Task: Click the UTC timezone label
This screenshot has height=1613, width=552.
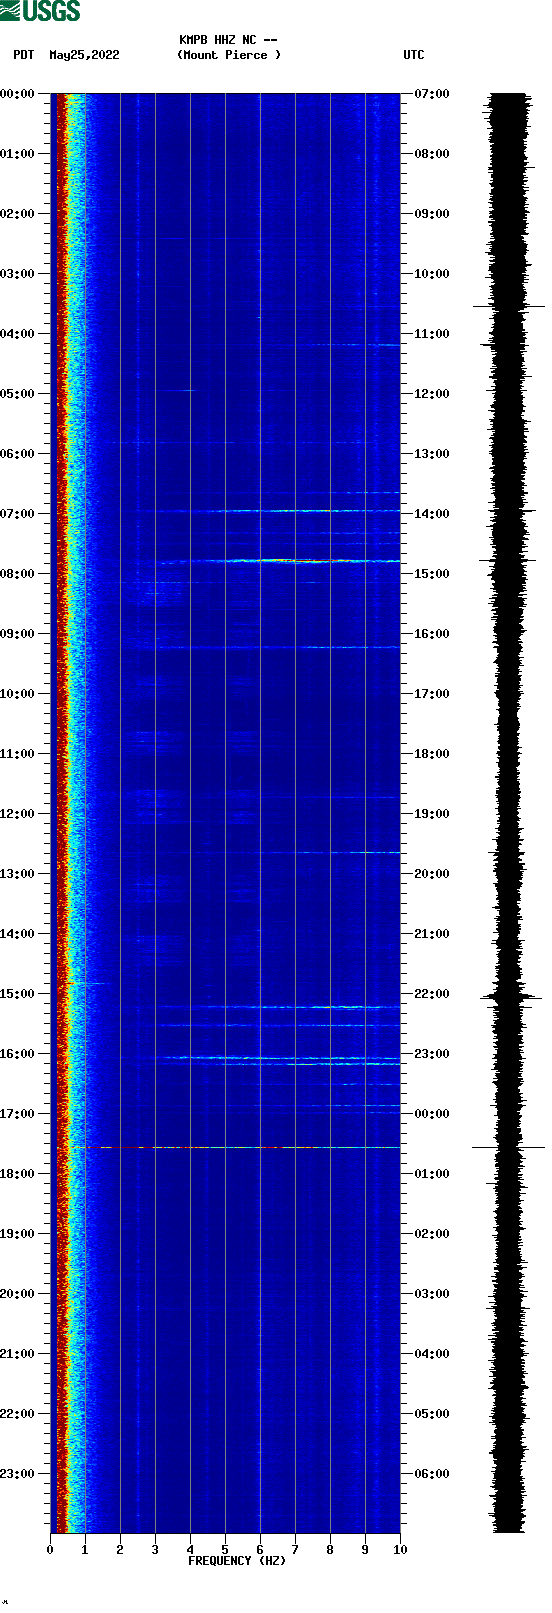Action: (x=414, y=55)
